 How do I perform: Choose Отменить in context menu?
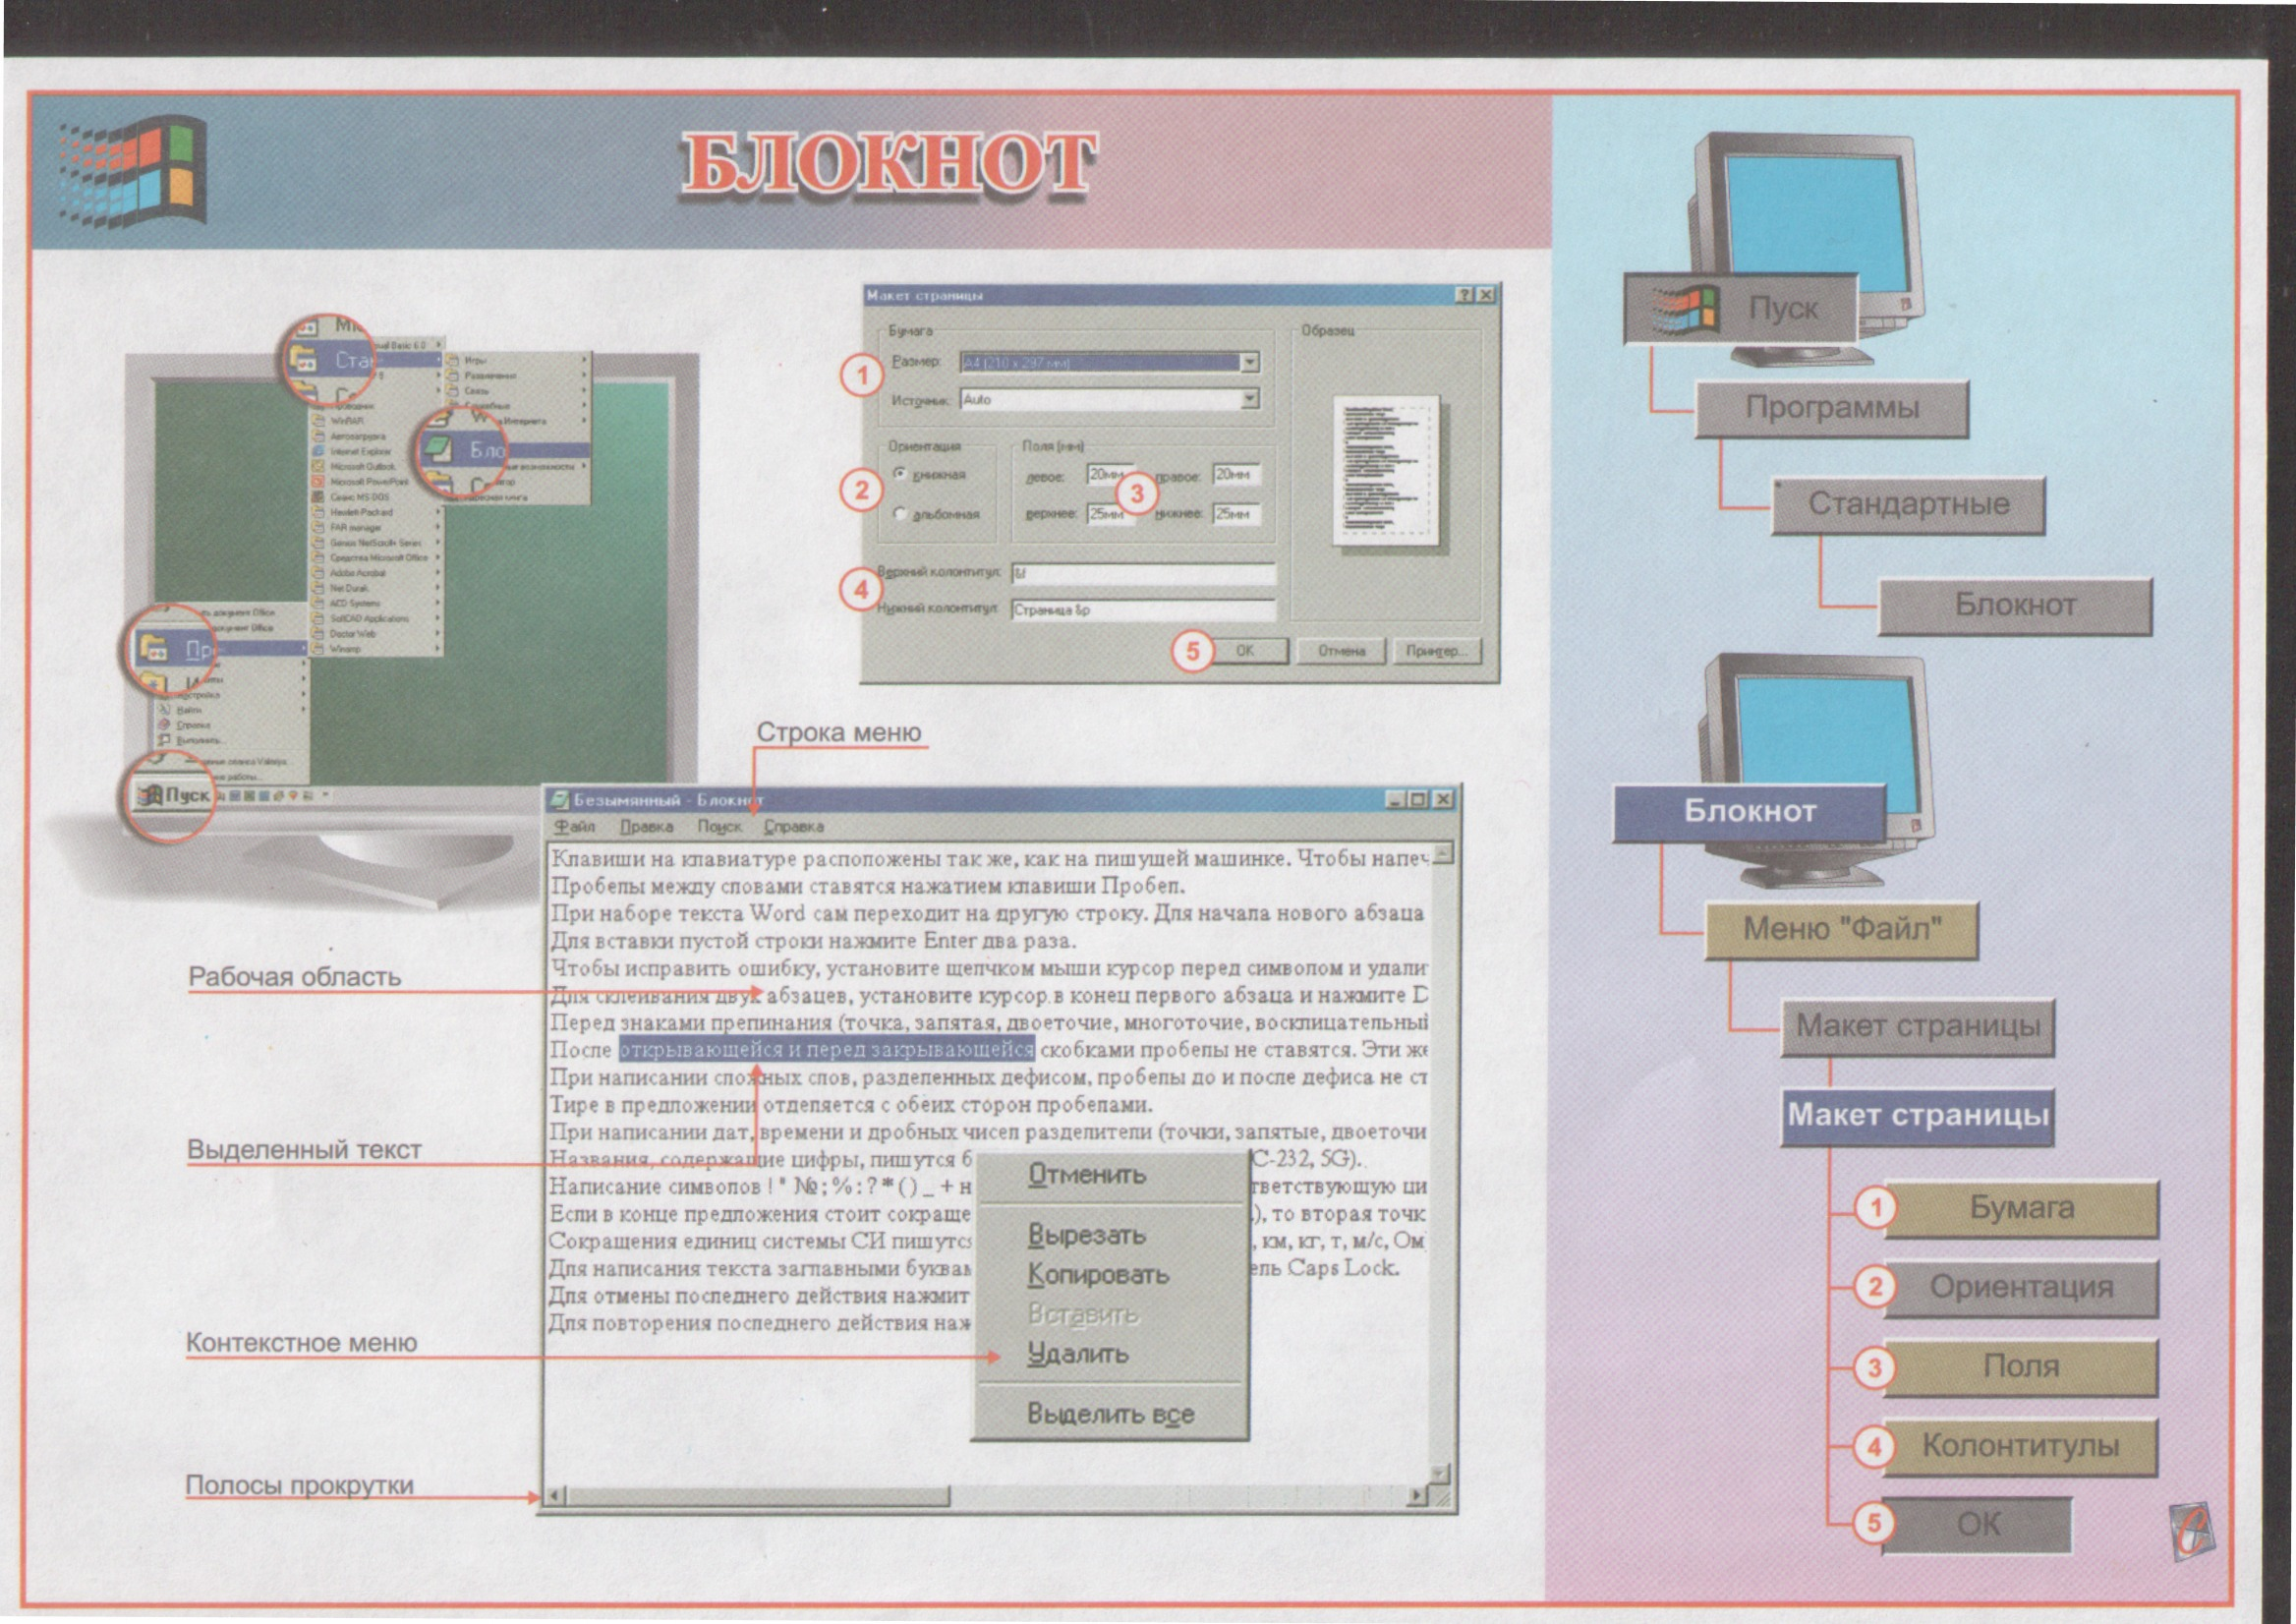pyautogui.click(x=1087, y=1174)
